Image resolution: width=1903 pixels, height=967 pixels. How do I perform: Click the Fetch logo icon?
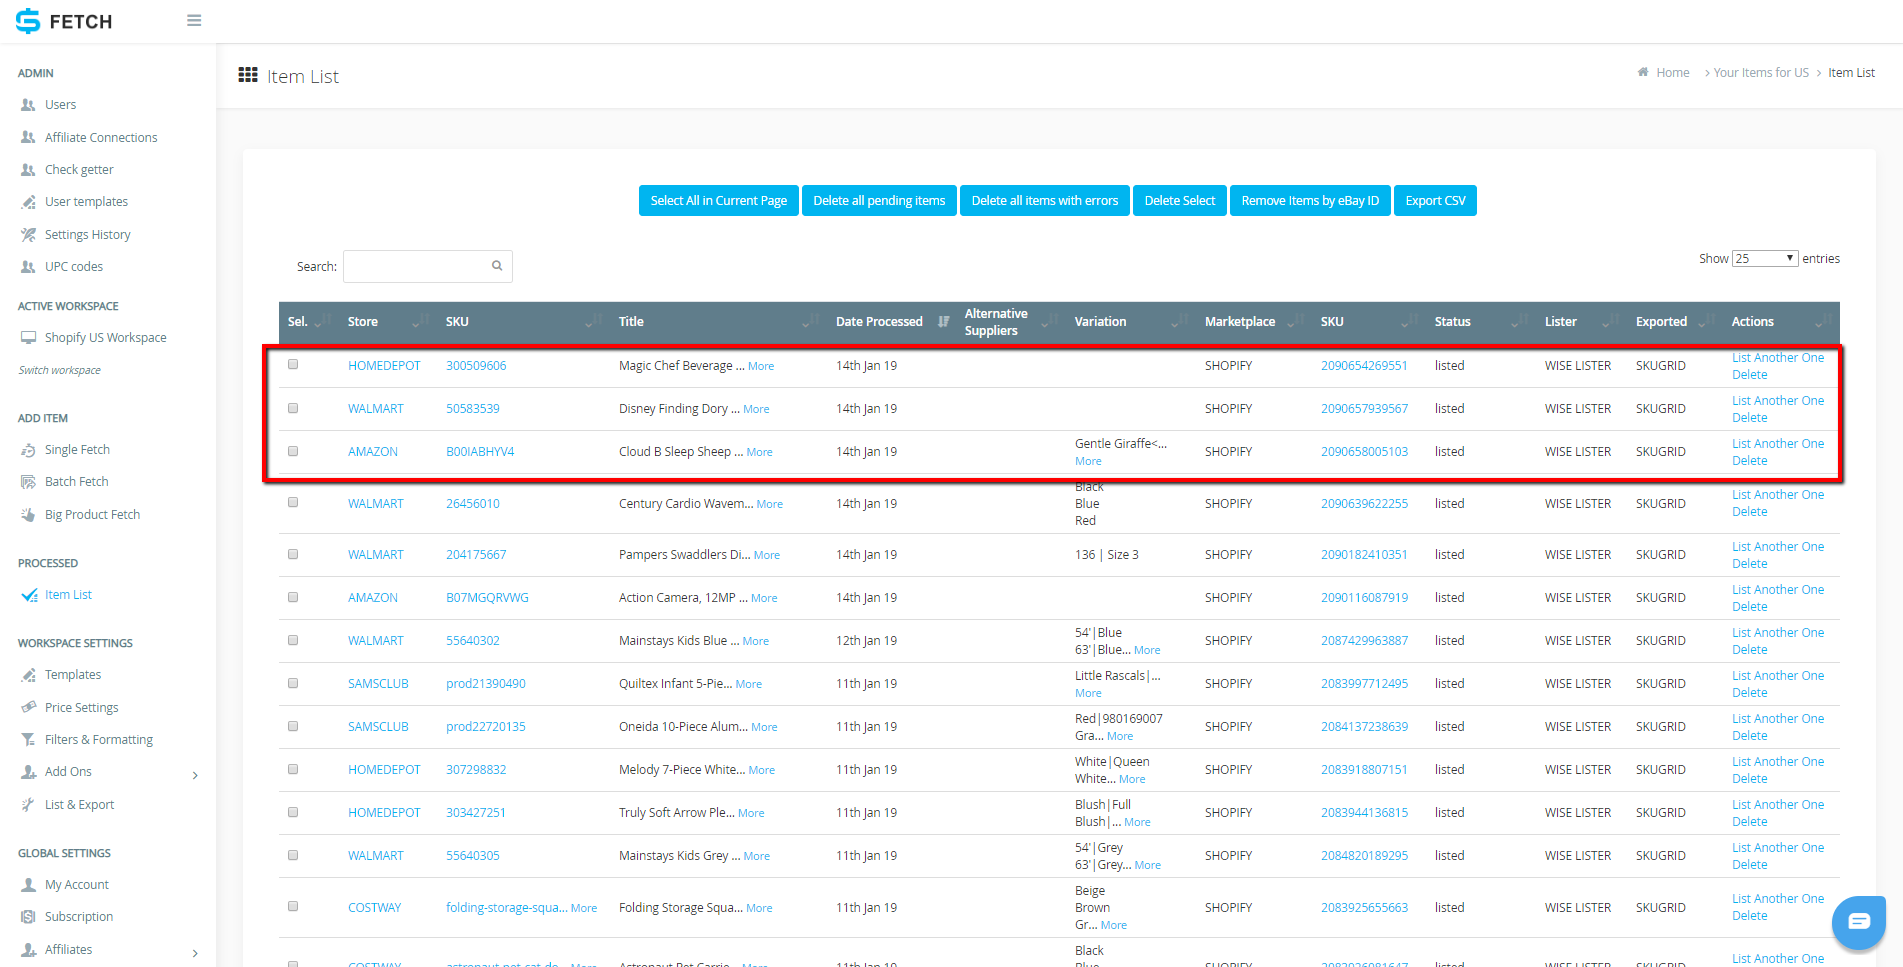[x=28, y=21]
